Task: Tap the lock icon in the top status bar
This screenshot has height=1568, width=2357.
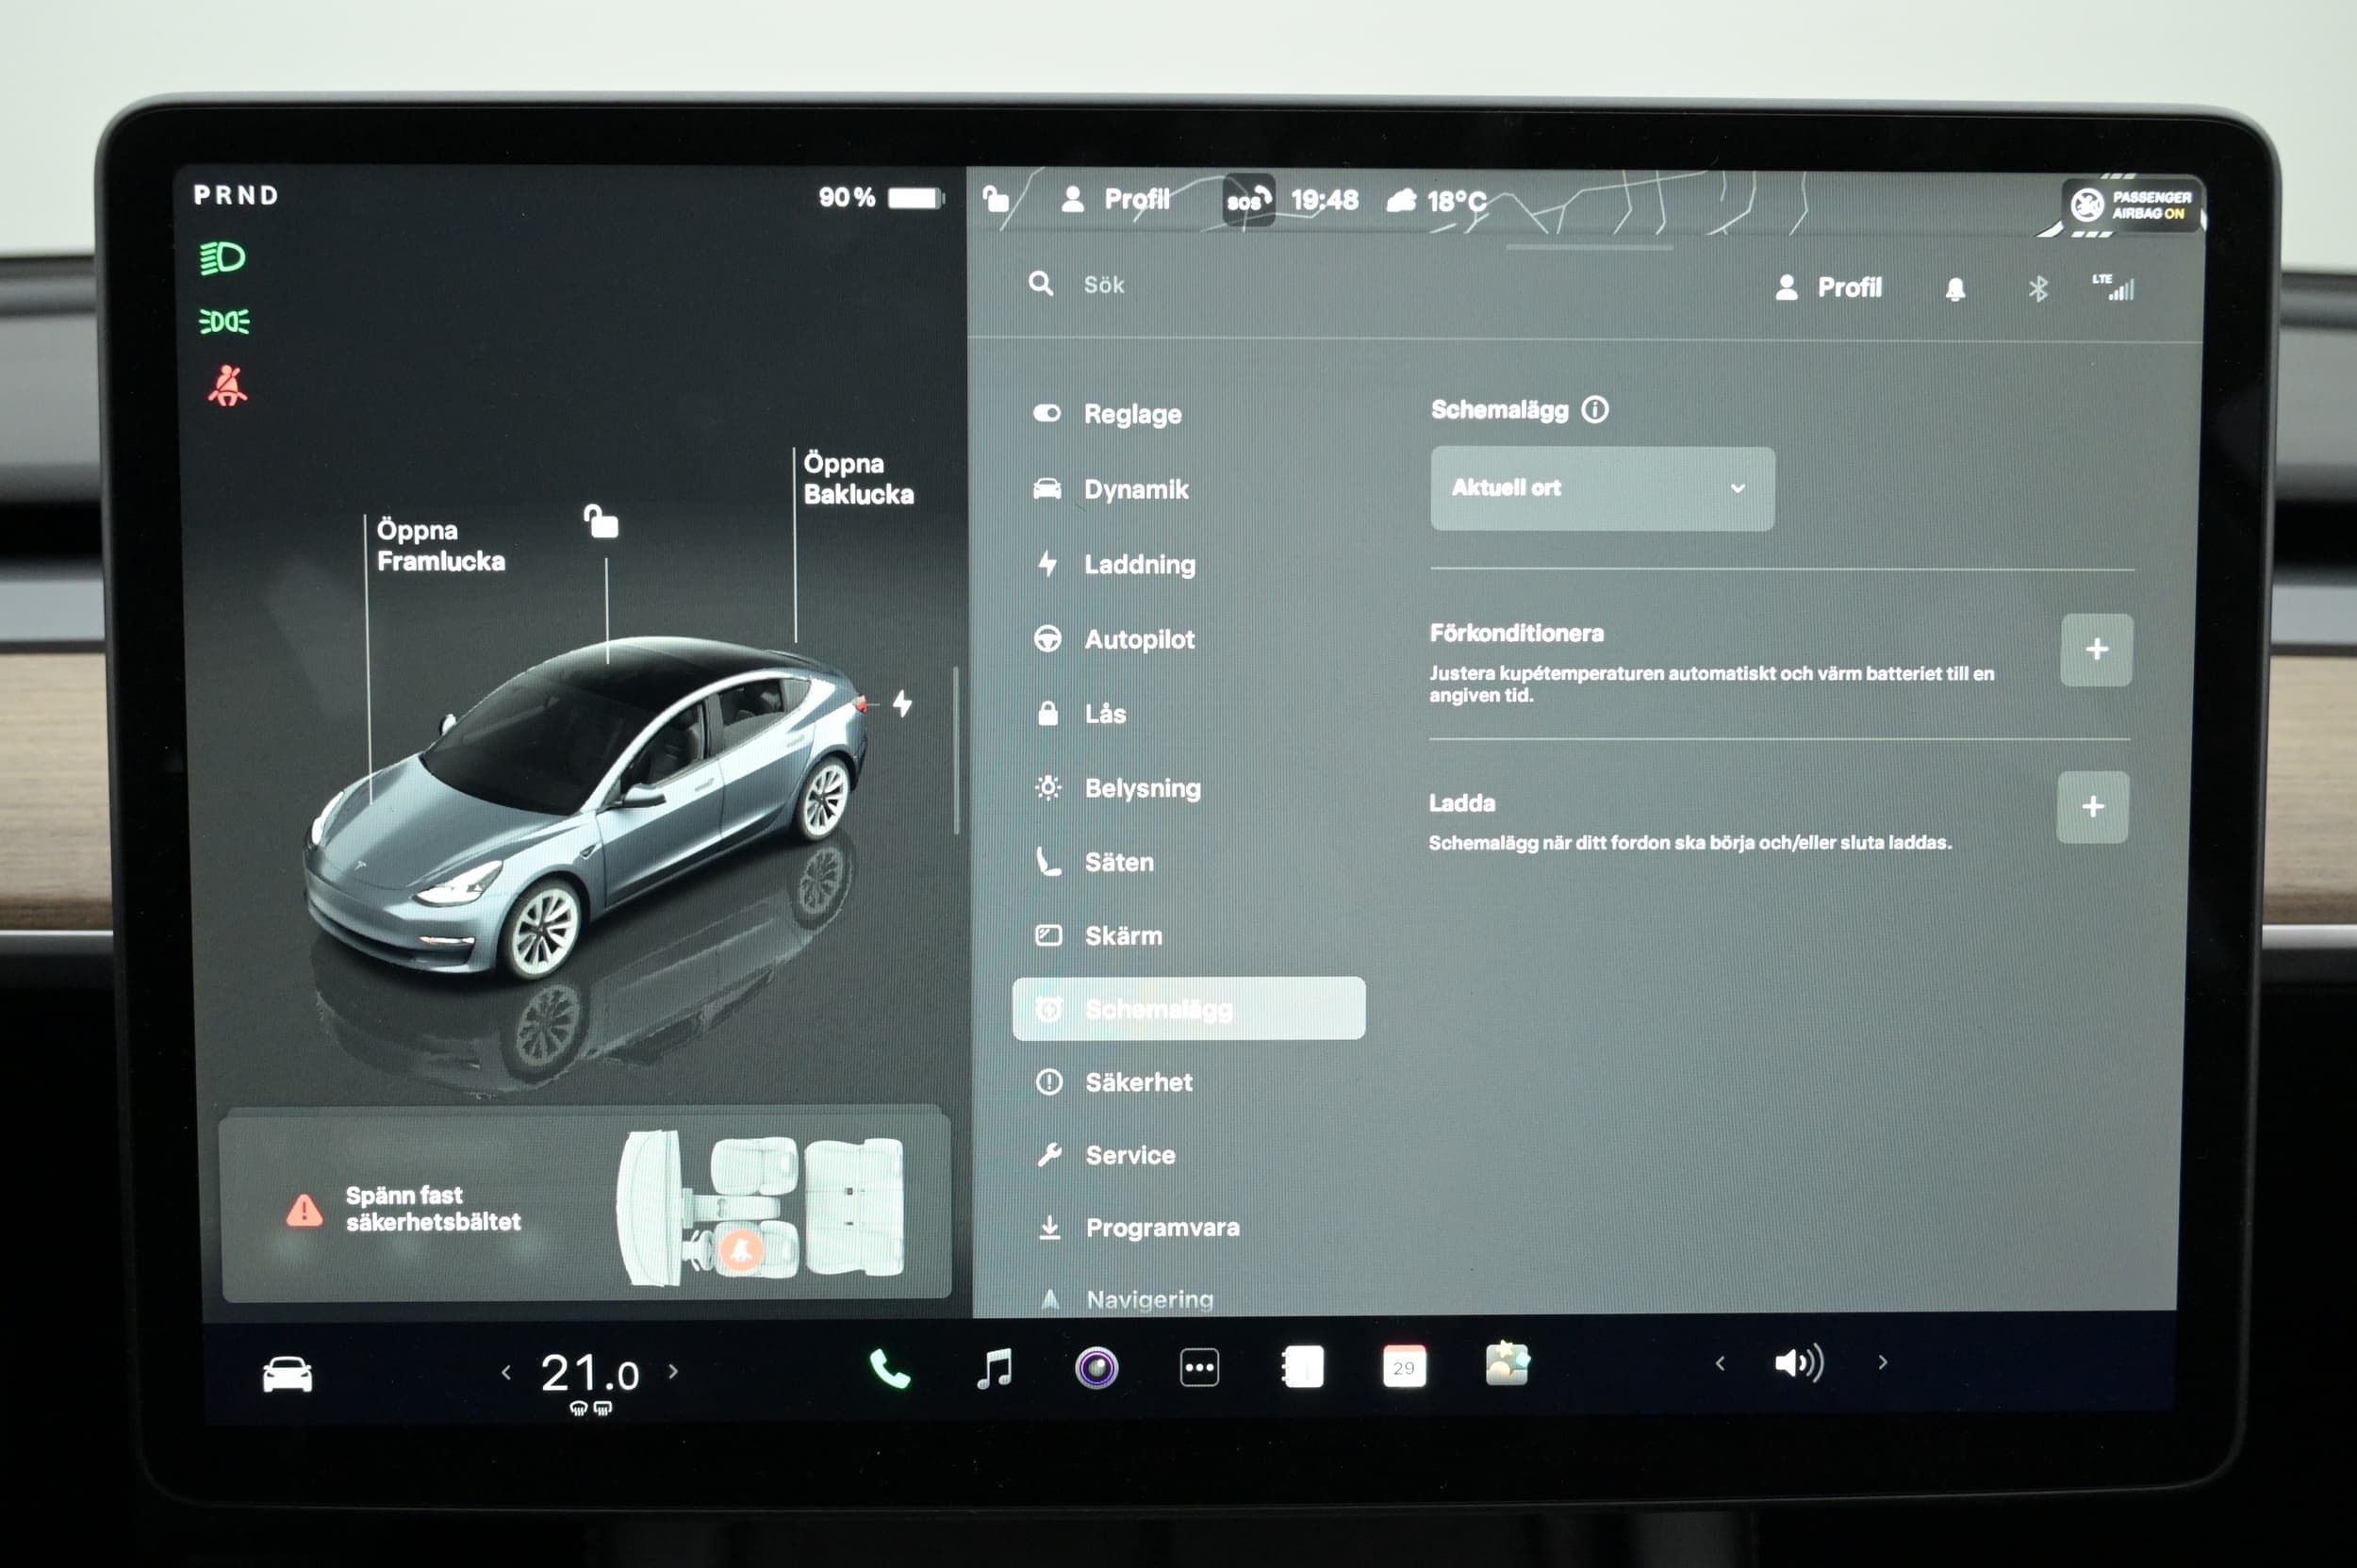Action: (x=996, y=199)
